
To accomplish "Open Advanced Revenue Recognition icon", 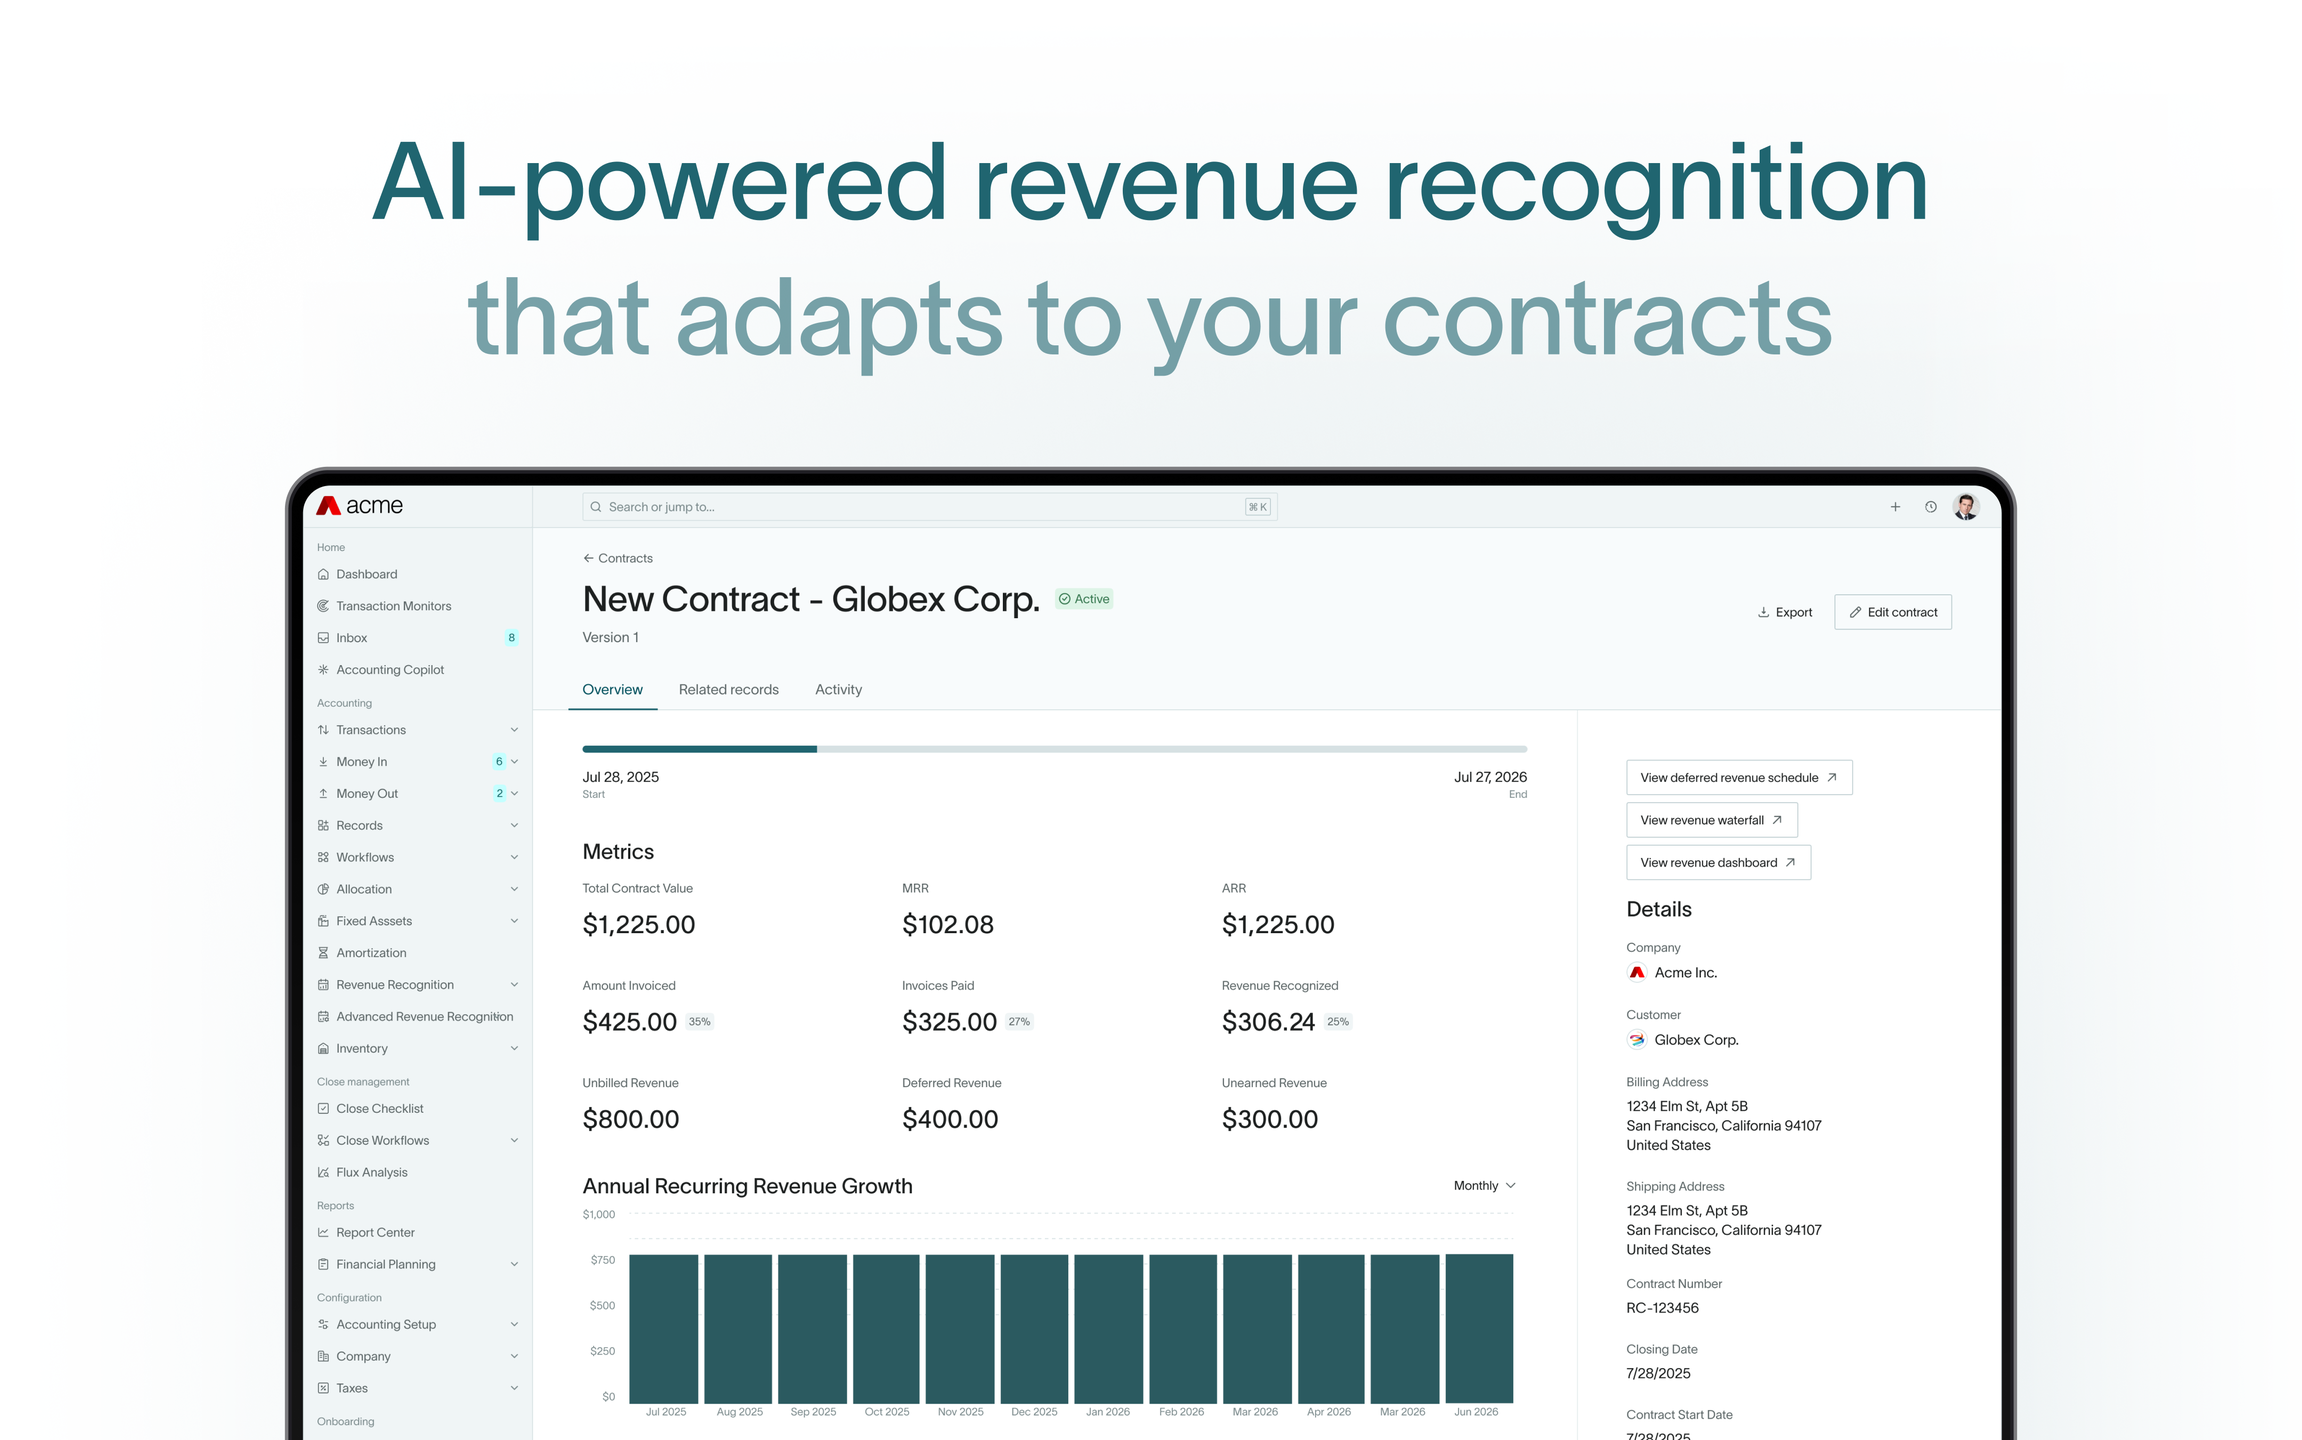I will coord(323,1017).
